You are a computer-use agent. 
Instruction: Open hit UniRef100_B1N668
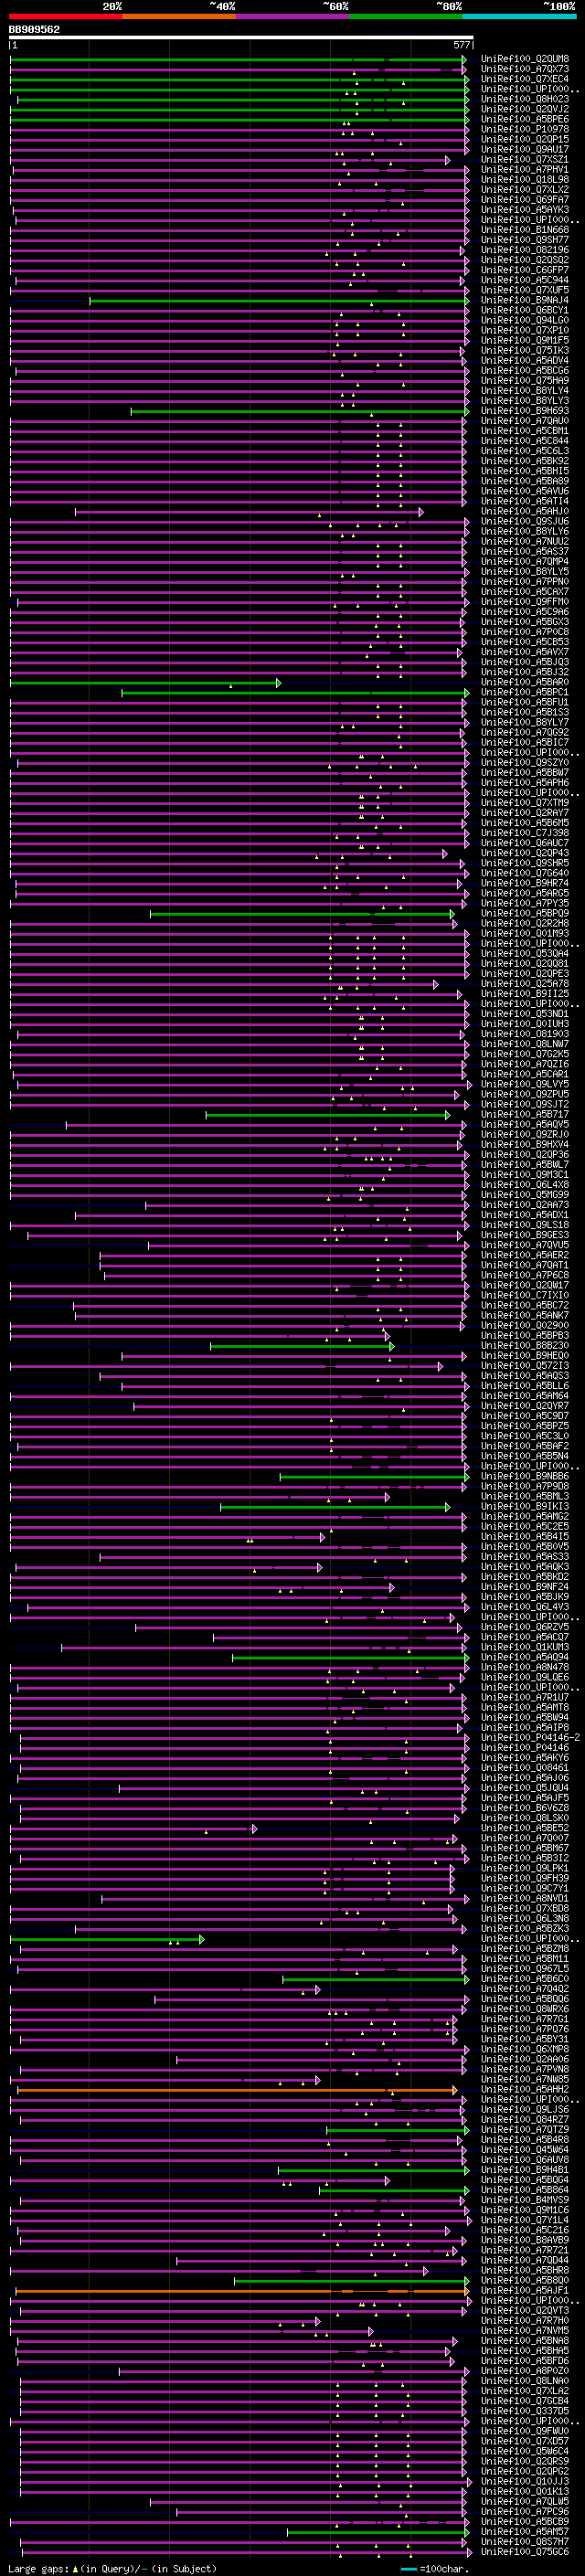(525, 230)
